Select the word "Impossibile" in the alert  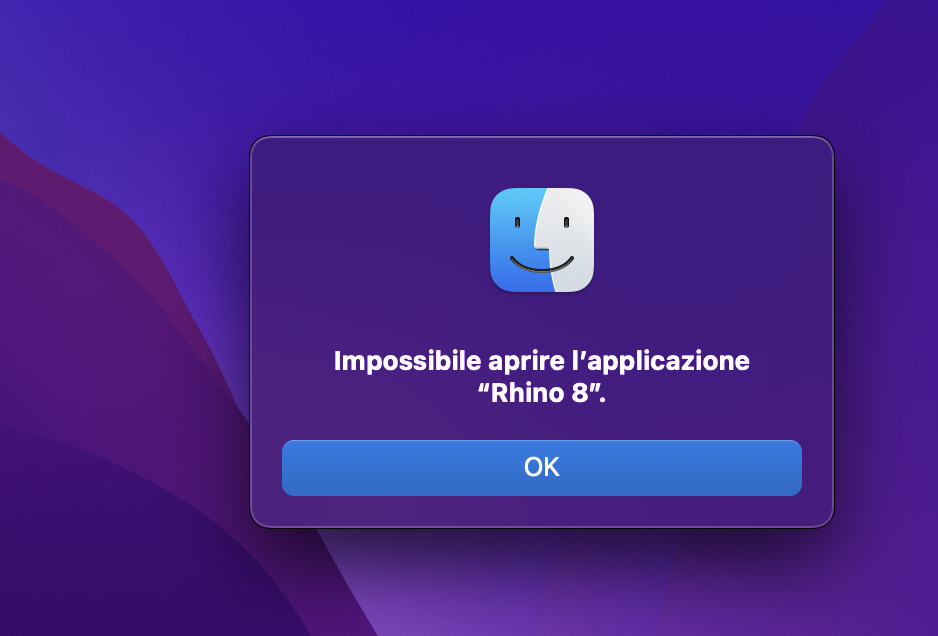[x=408, y=361]
